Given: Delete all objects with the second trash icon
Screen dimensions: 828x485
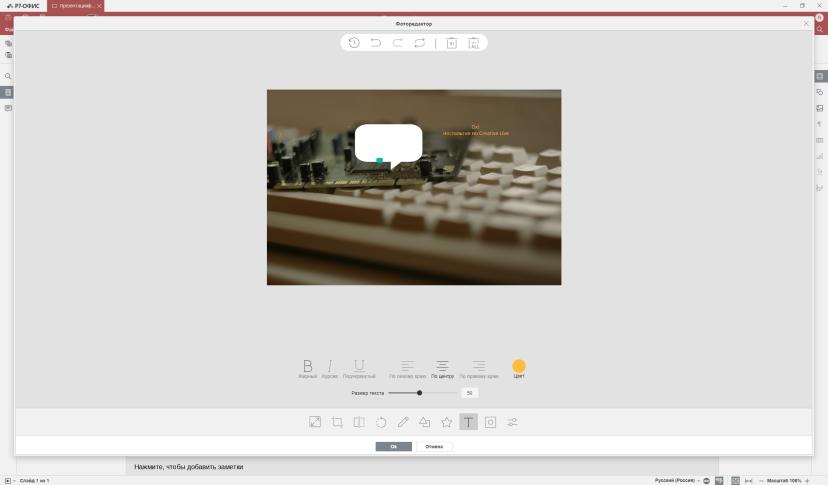Looking at the screenshot, I should tap(474, 43).
